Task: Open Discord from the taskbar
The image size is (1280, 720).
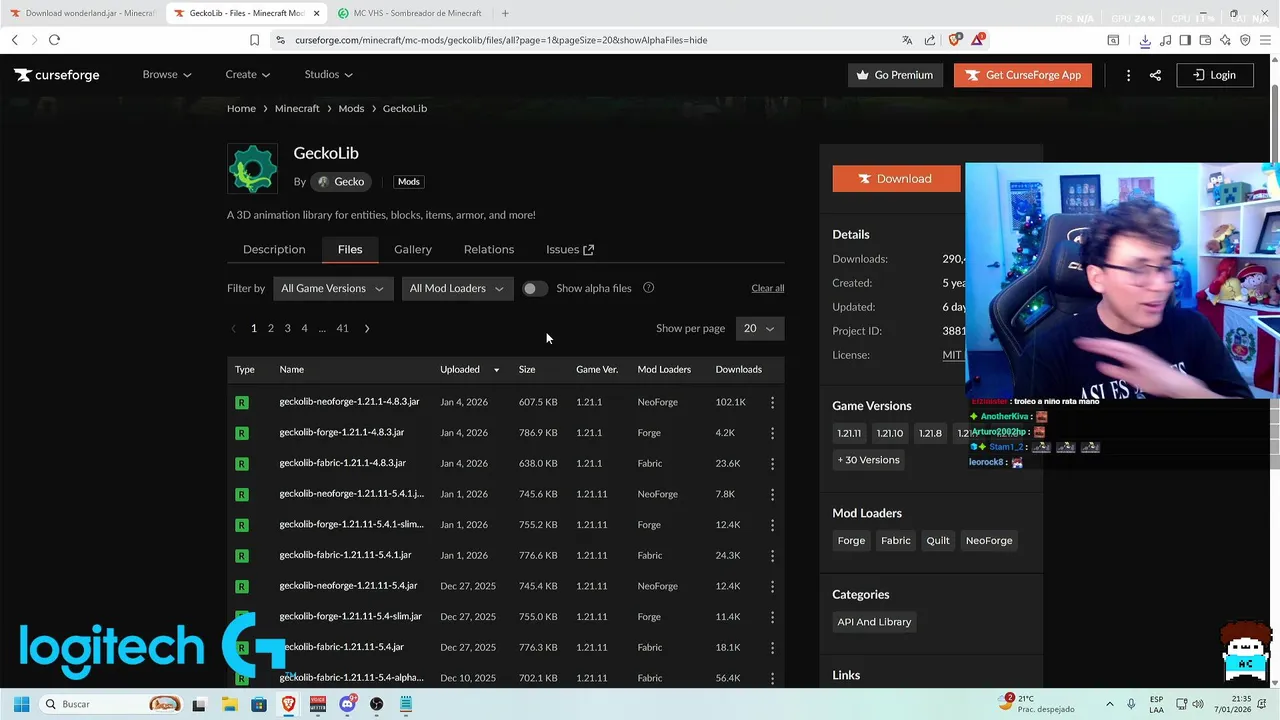Action: click(x=347, y=704)
